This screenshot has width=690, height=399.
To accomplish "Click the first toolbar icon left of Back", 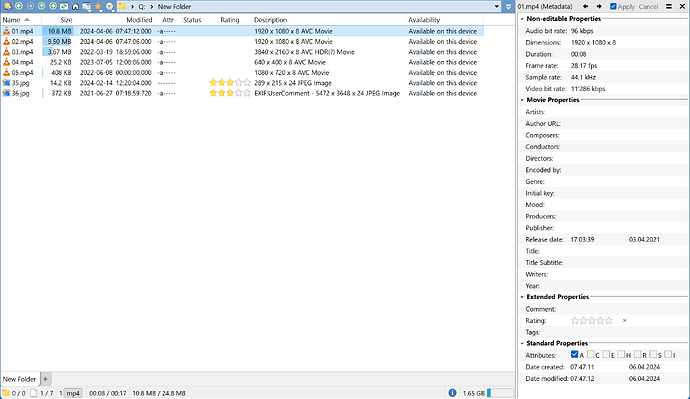I will coord(7,7).
